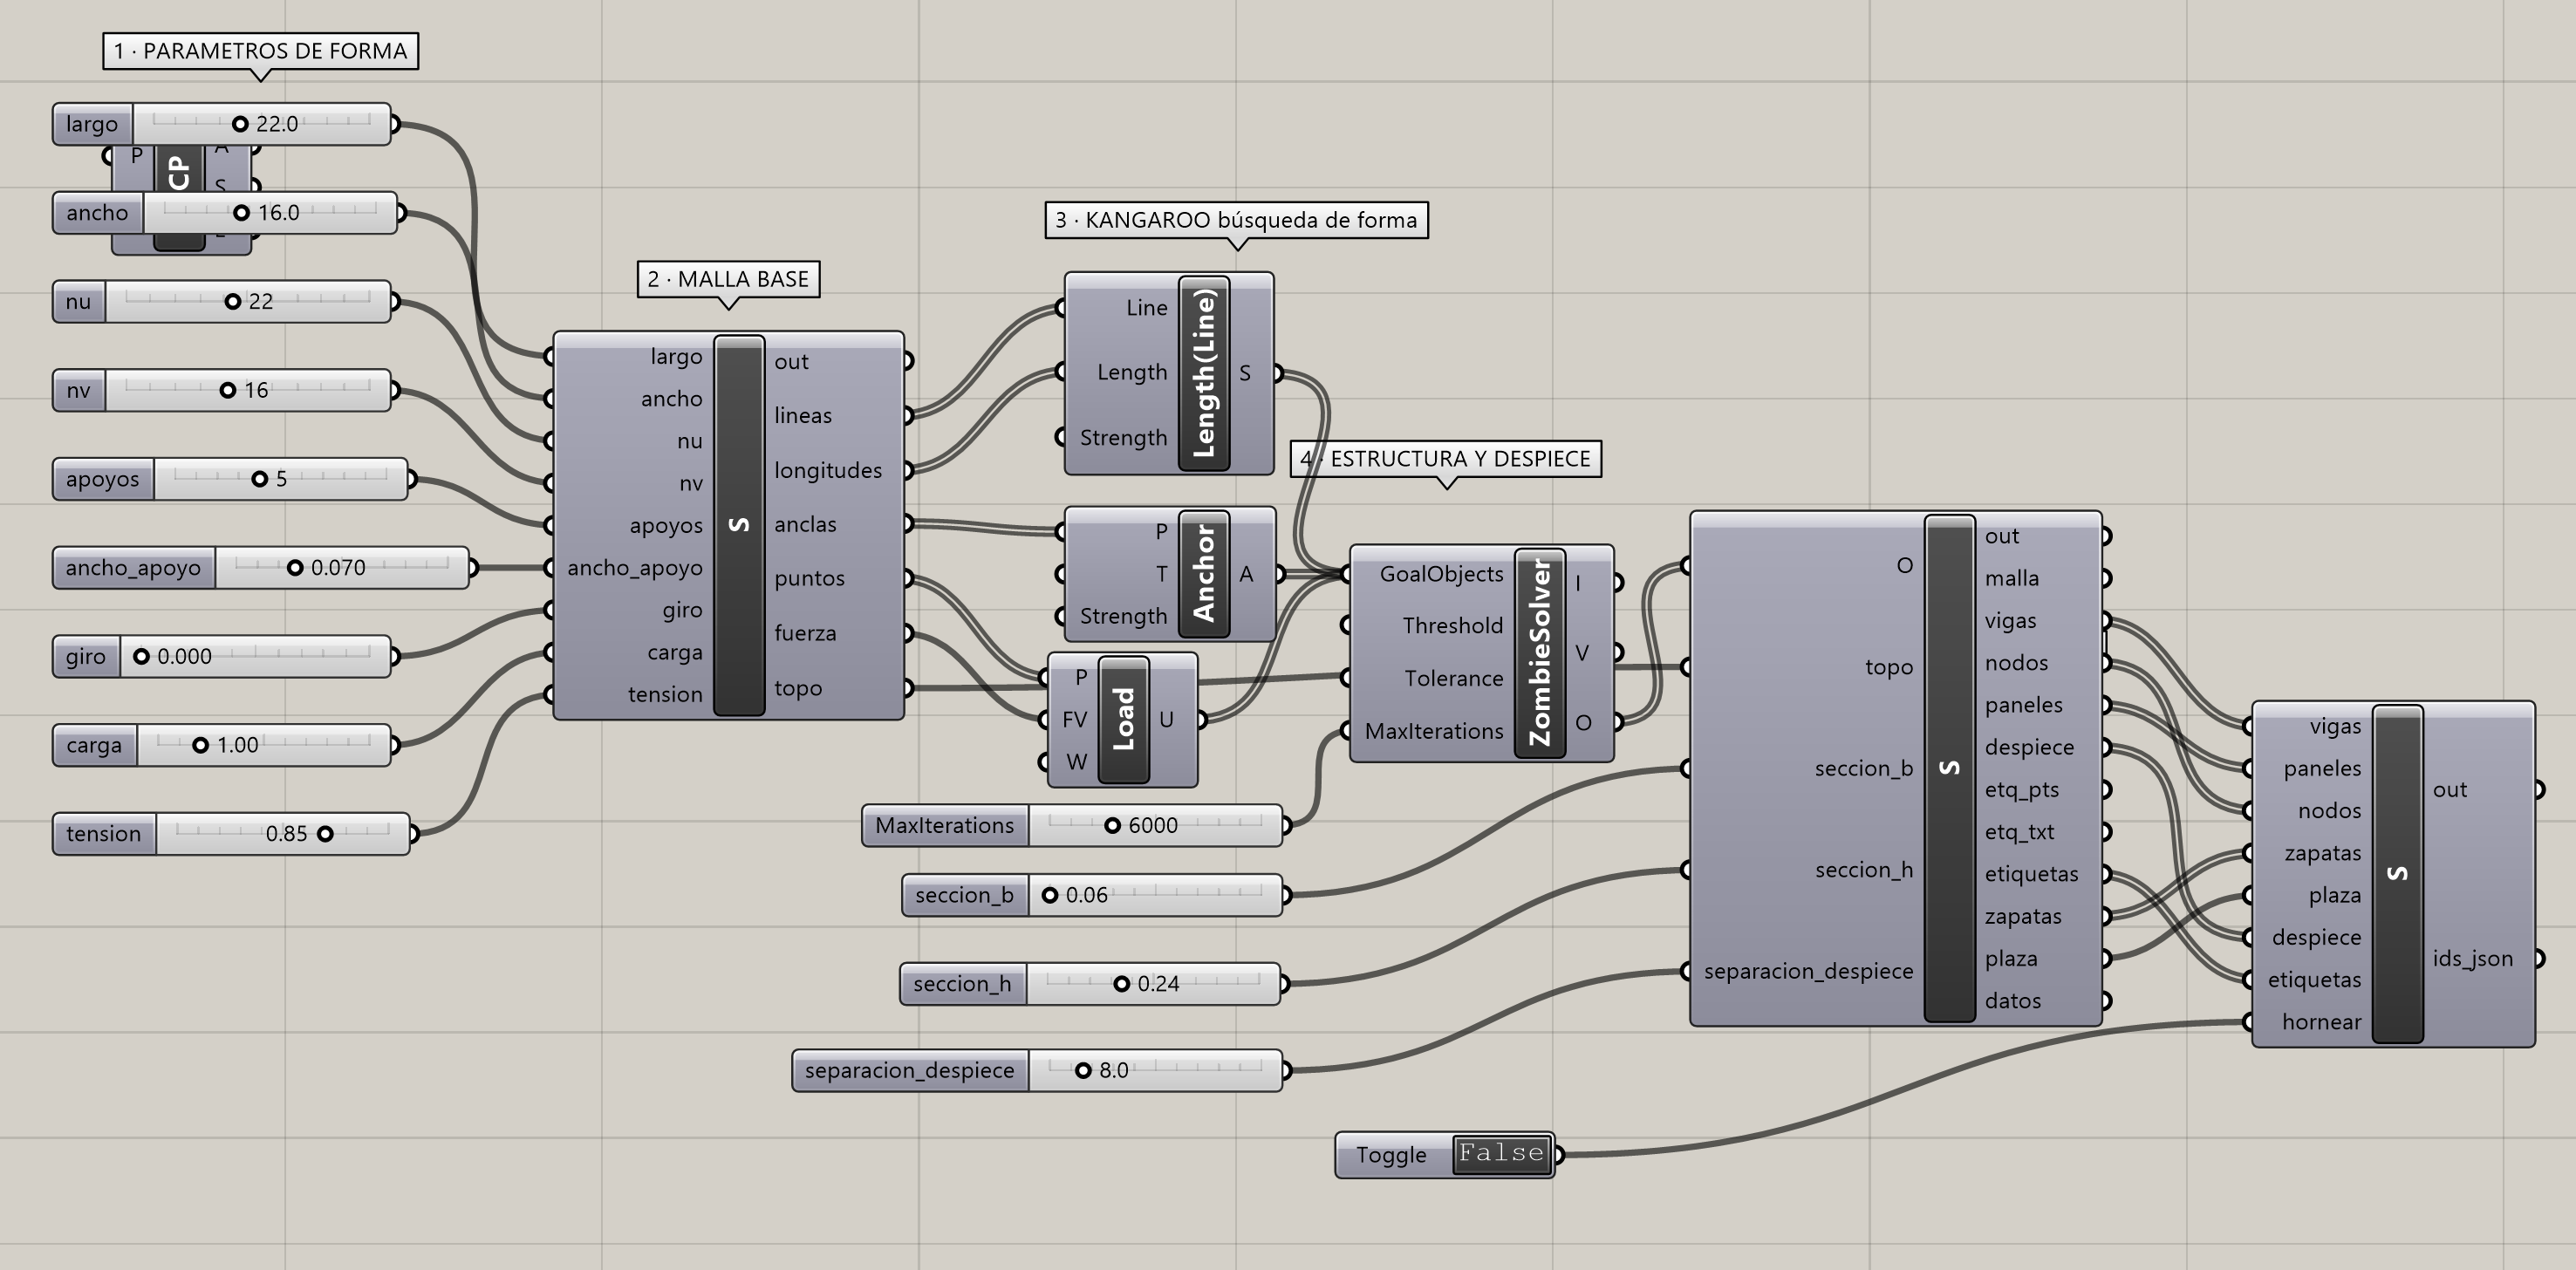This screenshot has width=2576, height=1270.
Task: Select the nv slider knob at 16
Action: [x=228, y=390]
